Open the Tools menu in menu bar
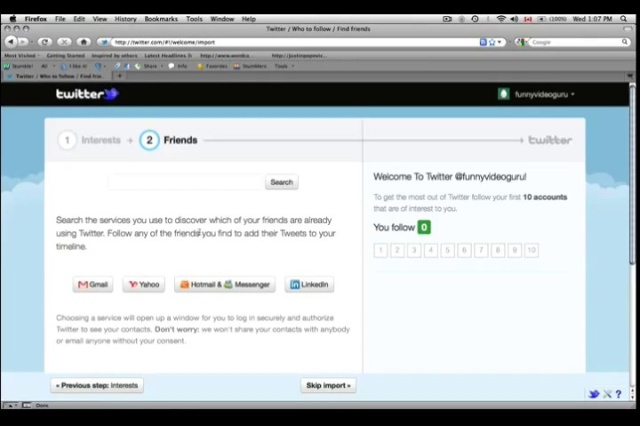Screen dimensions: 640x426 [x=194, y=19]
